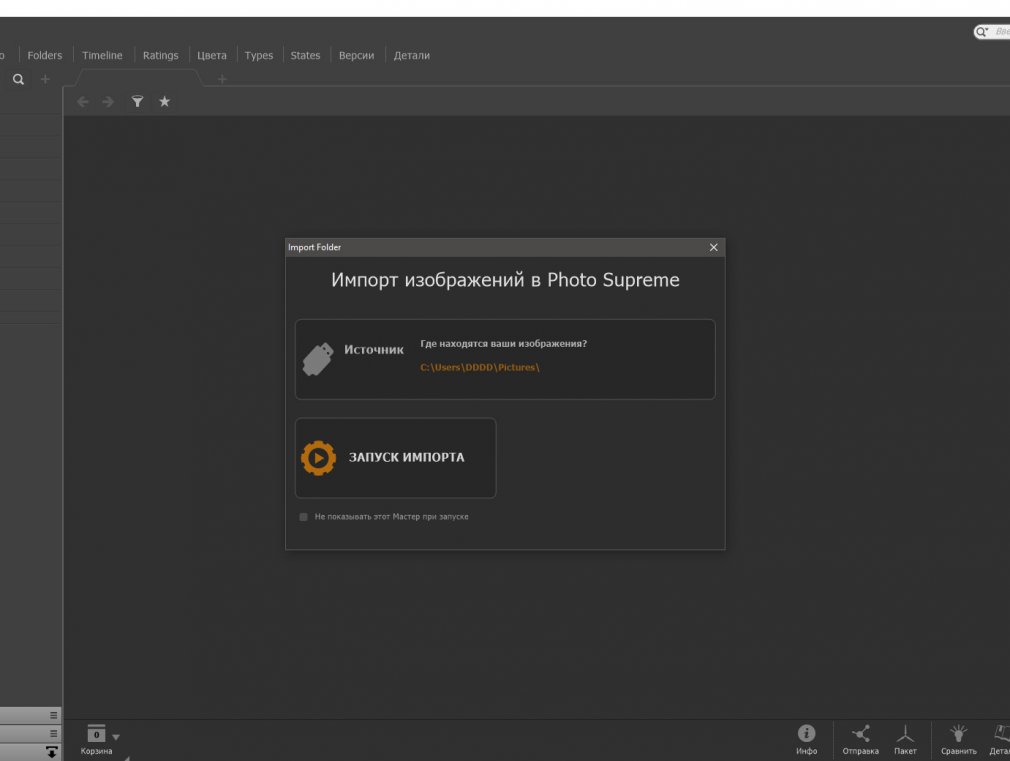Click the 'Где находятся ваши изображения?' text
This screenshot has width=1010, height=761.
(x=504, y=343)
